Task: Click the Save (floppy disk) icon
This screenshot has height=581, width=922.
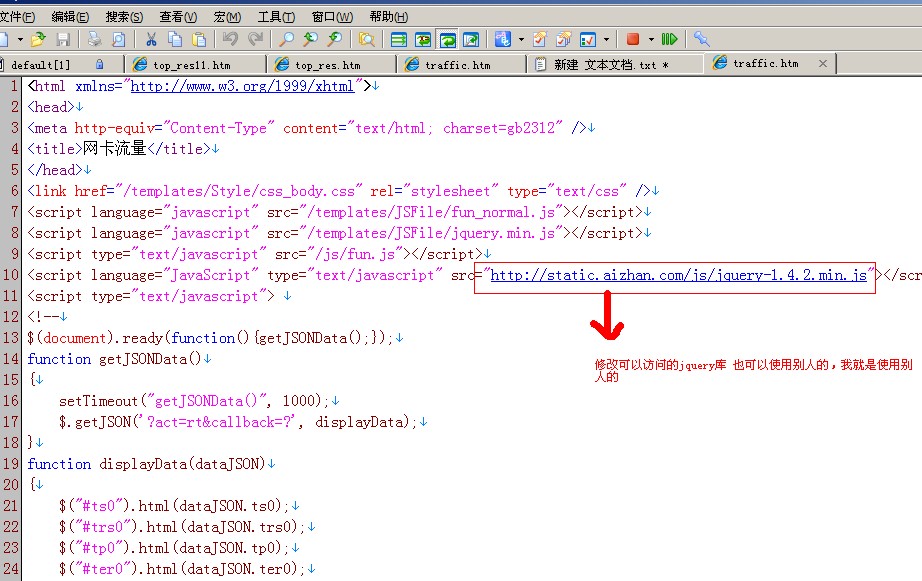Action: [63, 40]
